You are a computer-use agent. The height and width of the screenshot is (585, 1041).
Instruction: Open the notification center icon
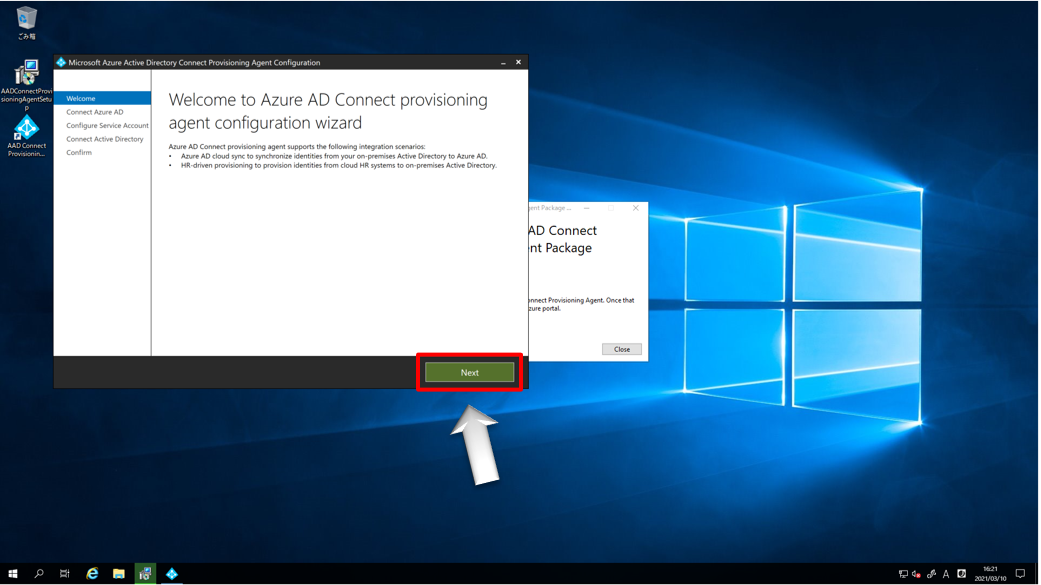pyautogui.click(x=1020, y=574)
